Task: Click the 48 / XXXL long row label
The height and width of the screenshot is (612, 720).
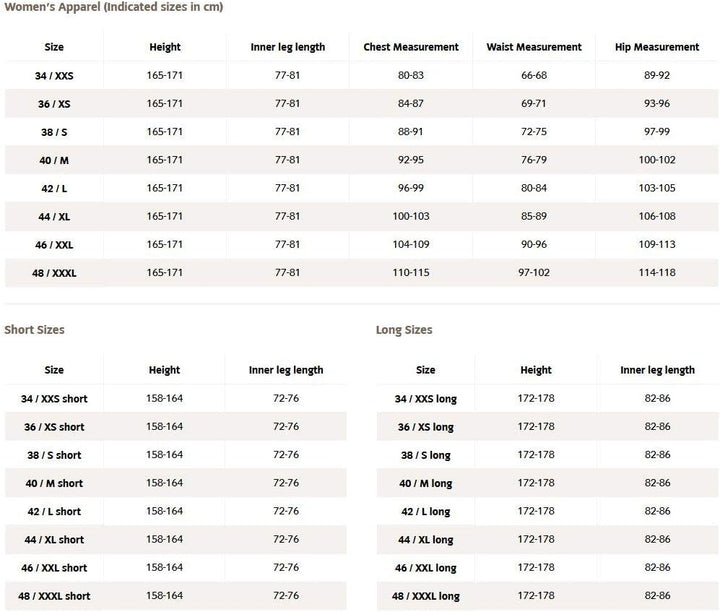Action: [x=425, y=596]
